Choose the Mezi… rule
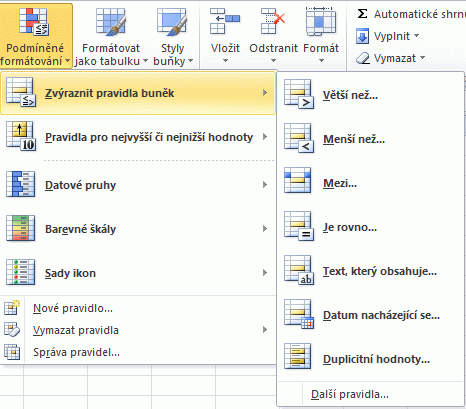466x409 pixels. pyautogui.click(x=370, y=183)
